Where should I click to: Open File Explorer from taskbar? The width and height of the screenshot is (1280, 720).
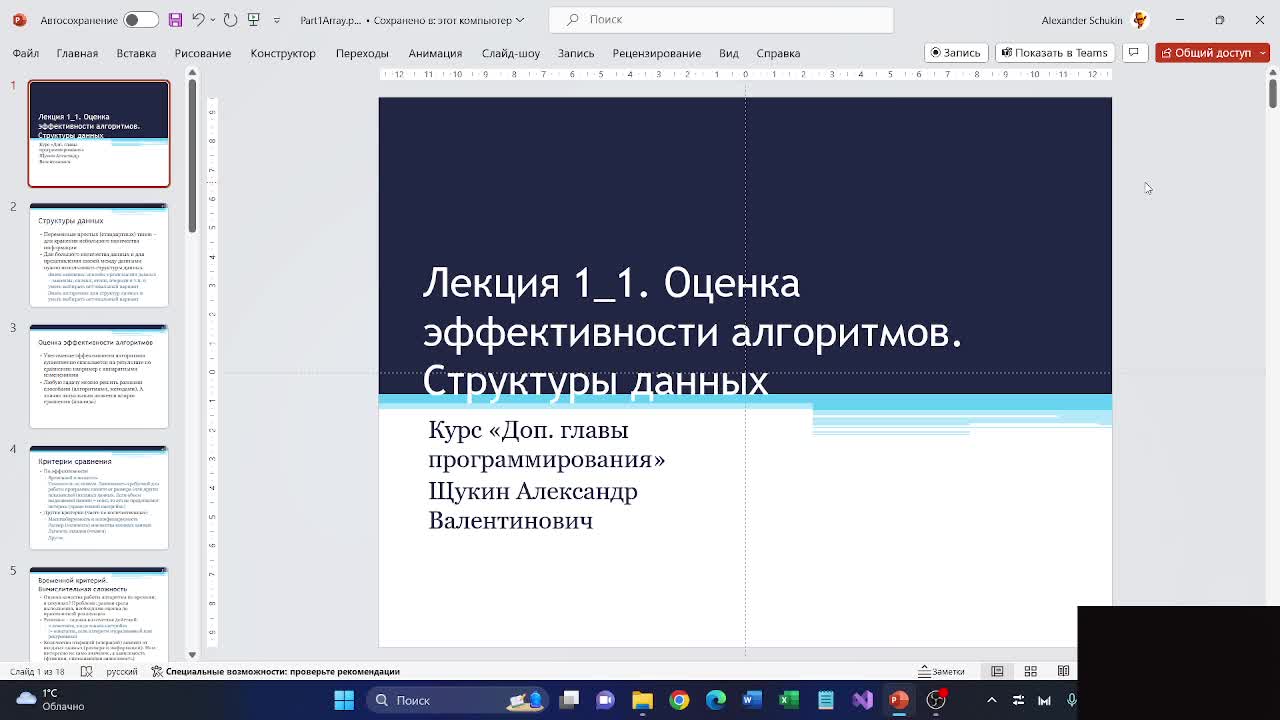pyautogui.click(x=642, y=700)
